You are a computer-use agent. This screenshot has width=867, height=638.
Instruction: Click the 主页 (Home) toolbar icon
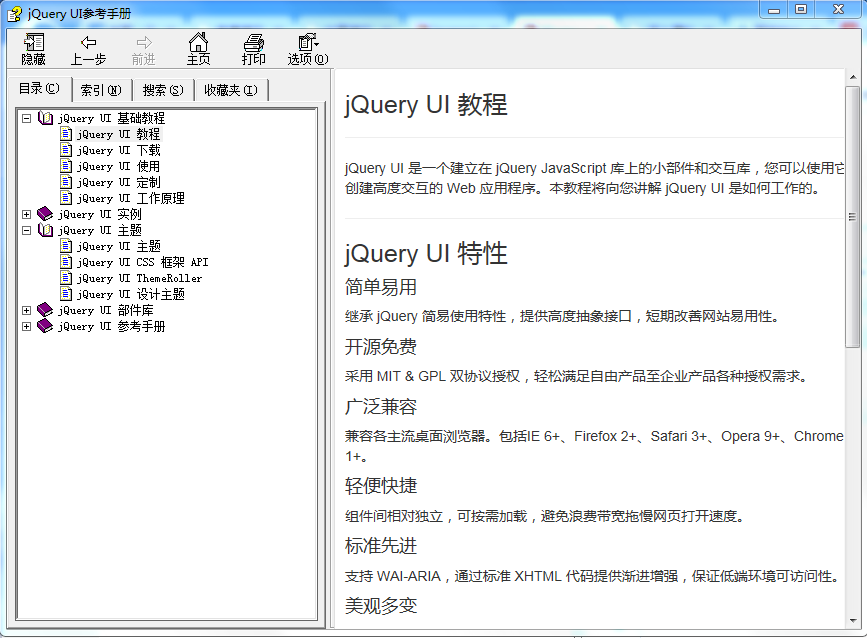[199, 43]
